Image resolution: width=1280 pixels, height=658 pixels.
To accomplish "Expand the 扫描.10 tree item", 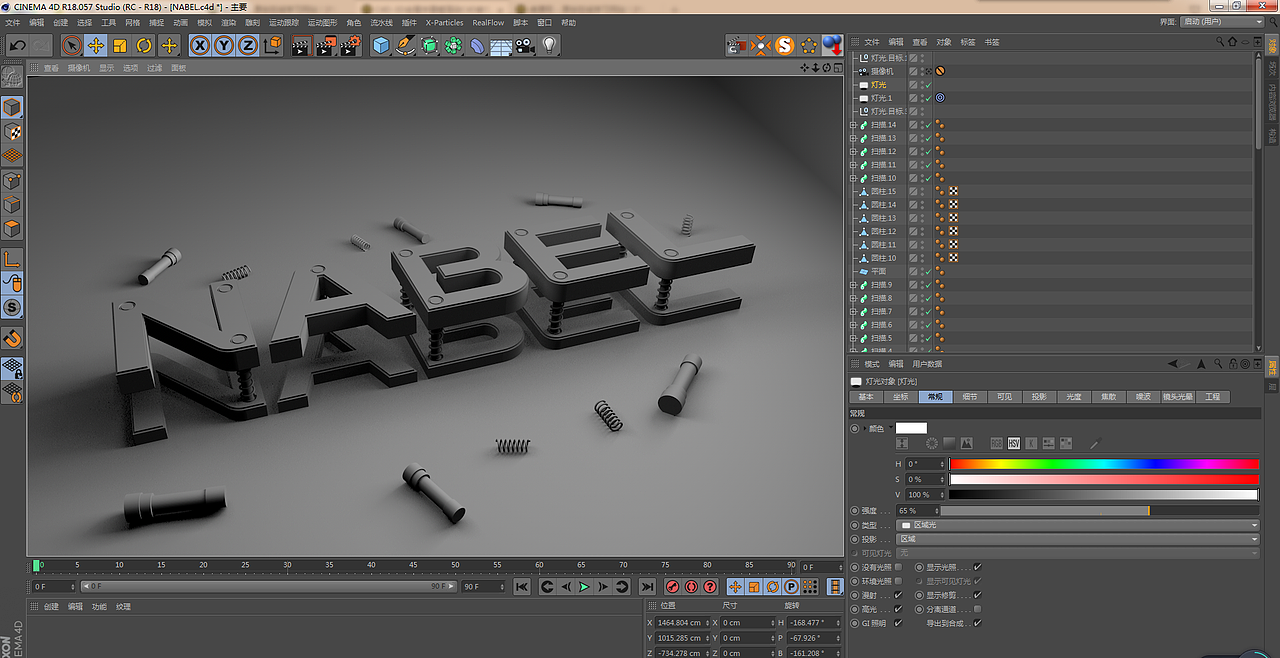I will (x=853, y=178).
